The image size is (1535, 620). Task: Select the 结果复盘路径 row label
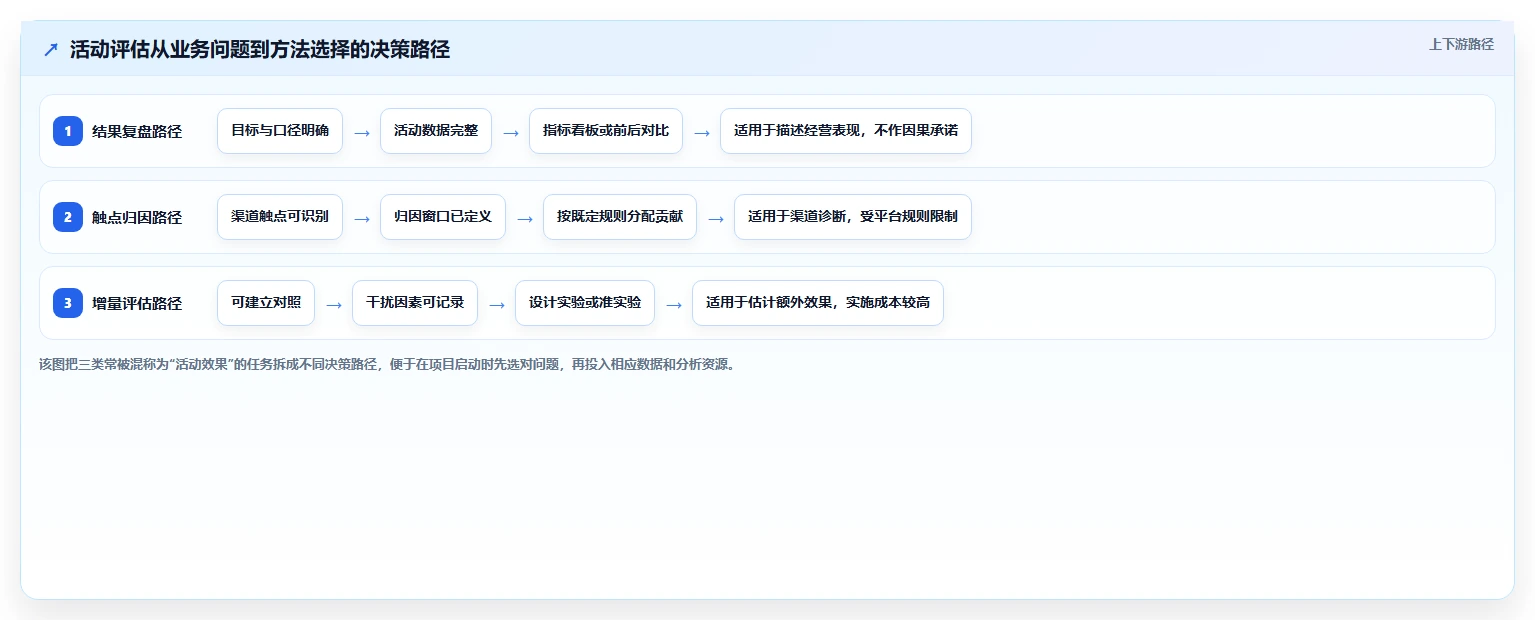pyautogui.click(x=137, y=131)
